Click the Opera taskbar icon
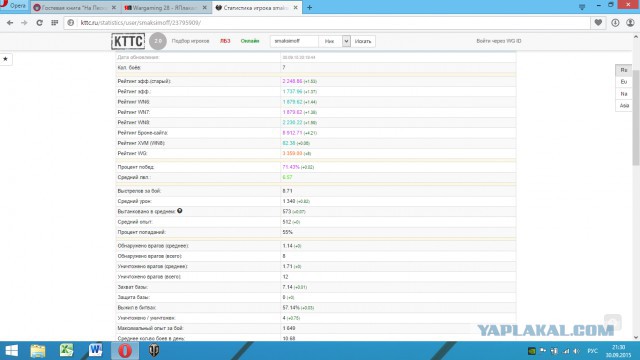Screen dimensions: 640x360 coord(125,351)
